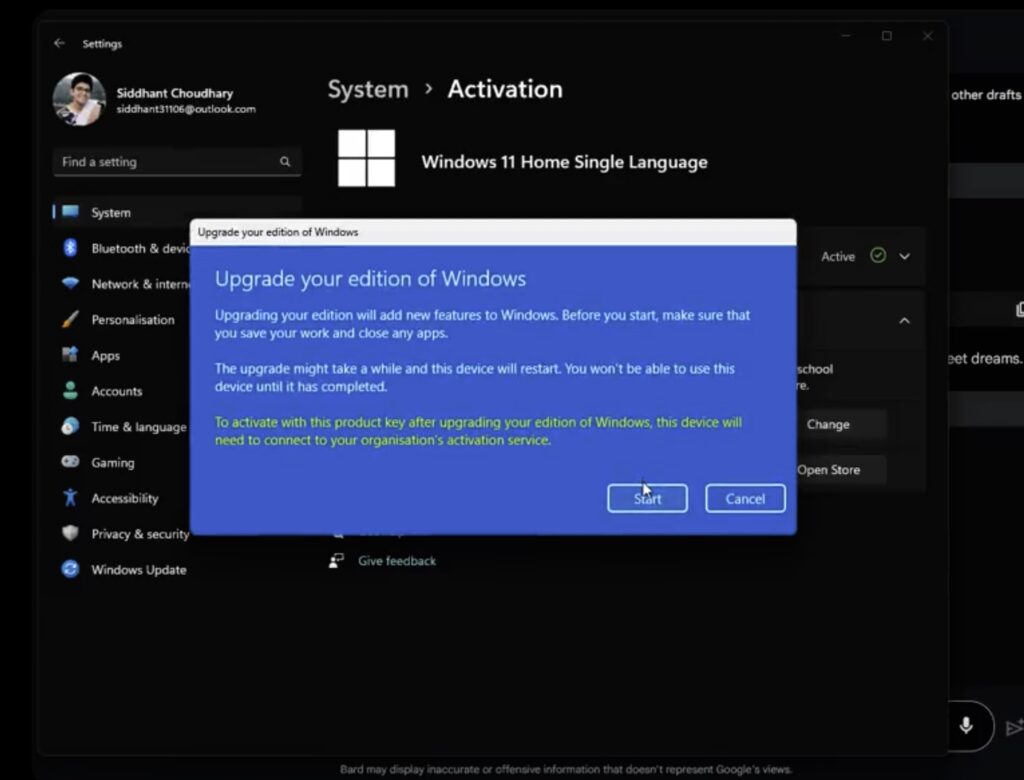The height and width of the screenshot is (780, 1024).
Task: Open Accounts settings page
Action: [117, 391]
